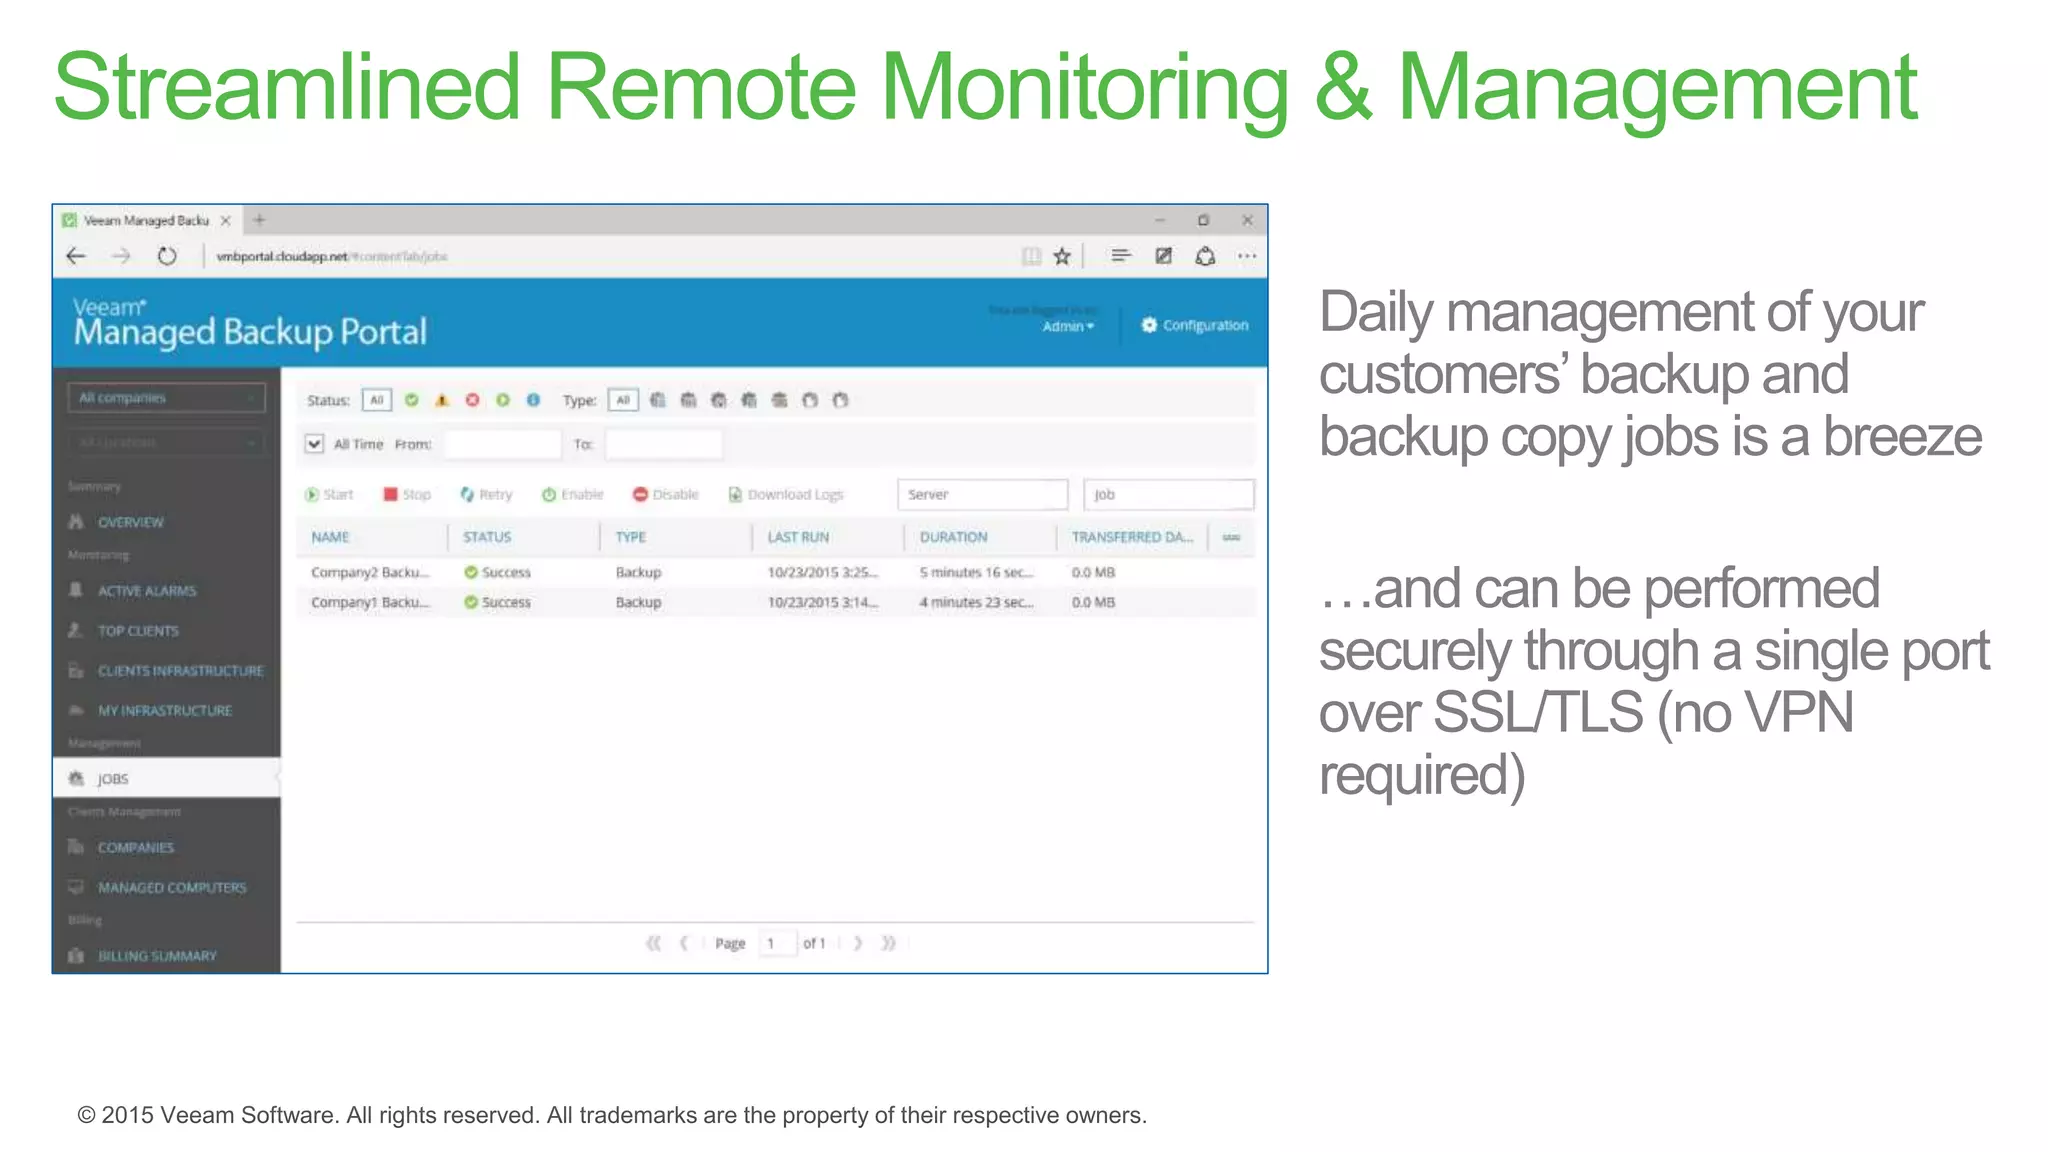Select the first job type filter icon
2048x1152 pixels.
(x=657, y=400)
